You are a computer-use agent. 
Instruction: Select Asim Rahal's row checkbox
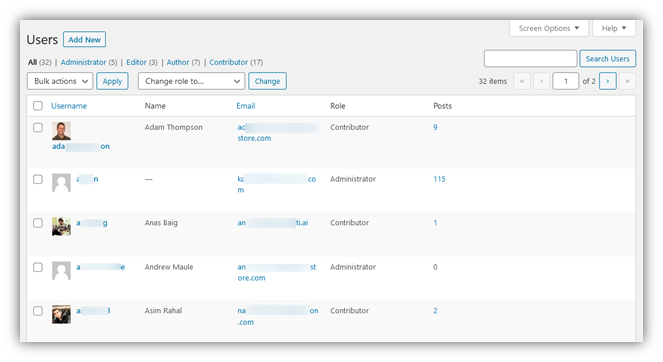[38, 311]
